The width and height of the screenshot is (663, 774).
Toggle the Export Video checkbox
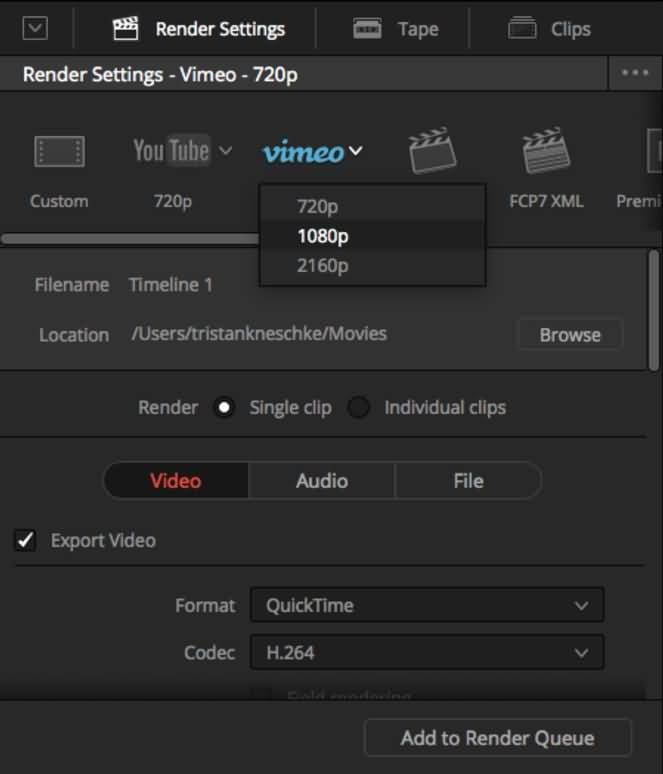coord(25,541)
